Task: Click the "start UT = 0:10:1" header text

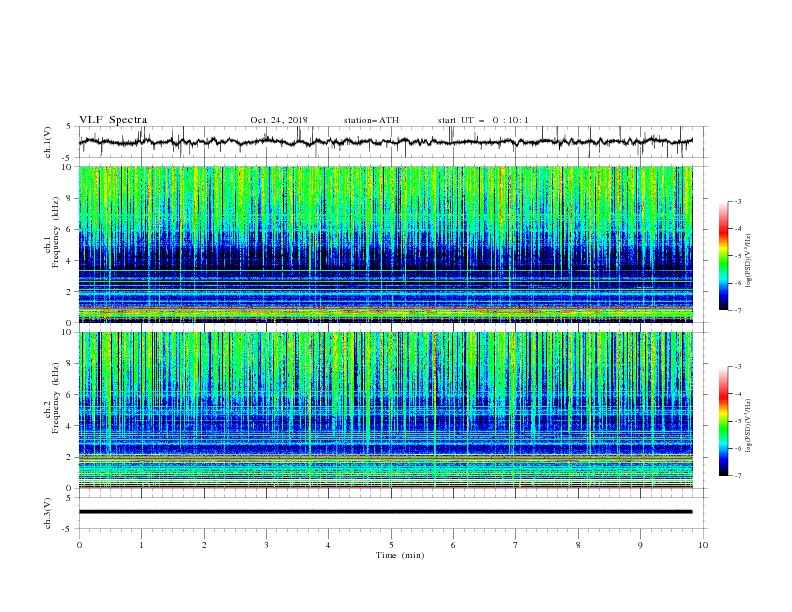Action: point(483,120)
